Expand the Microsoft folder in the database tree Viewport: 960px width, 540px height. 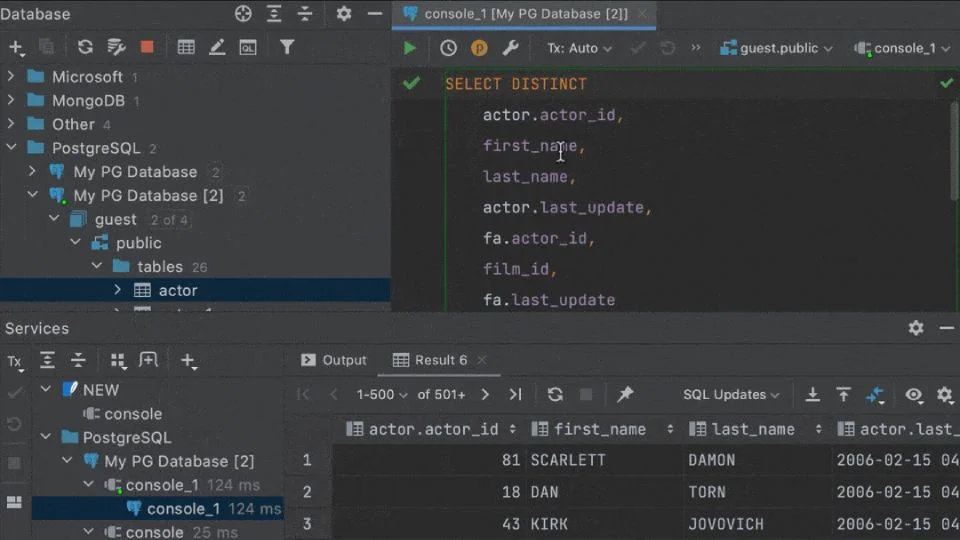point(11,77)
